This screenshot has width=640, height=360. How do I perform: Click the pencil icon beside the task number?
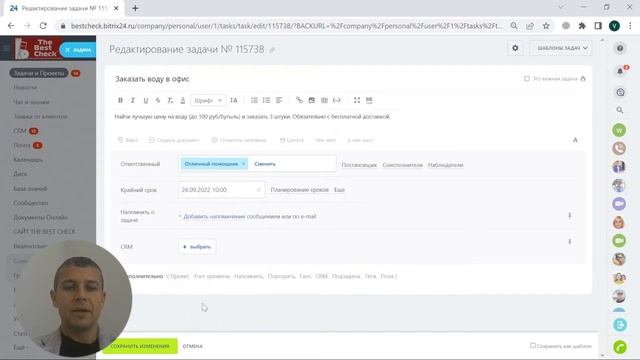(x=272, y=50)
